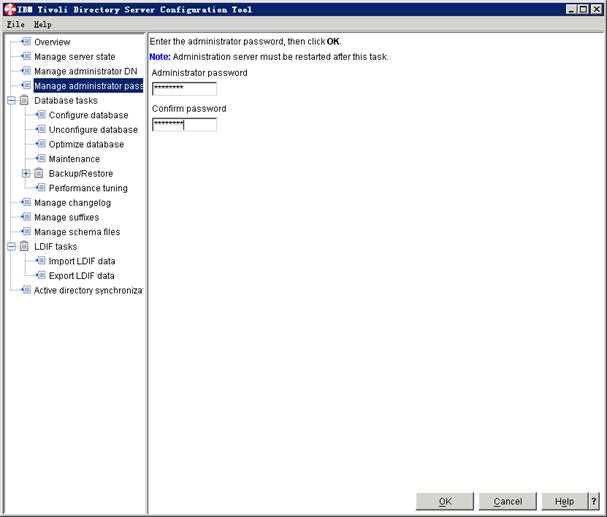Select Export LDIF data
Image resolution: width=607 pixels, height=517 pixels.
click(x=81, y=276)
